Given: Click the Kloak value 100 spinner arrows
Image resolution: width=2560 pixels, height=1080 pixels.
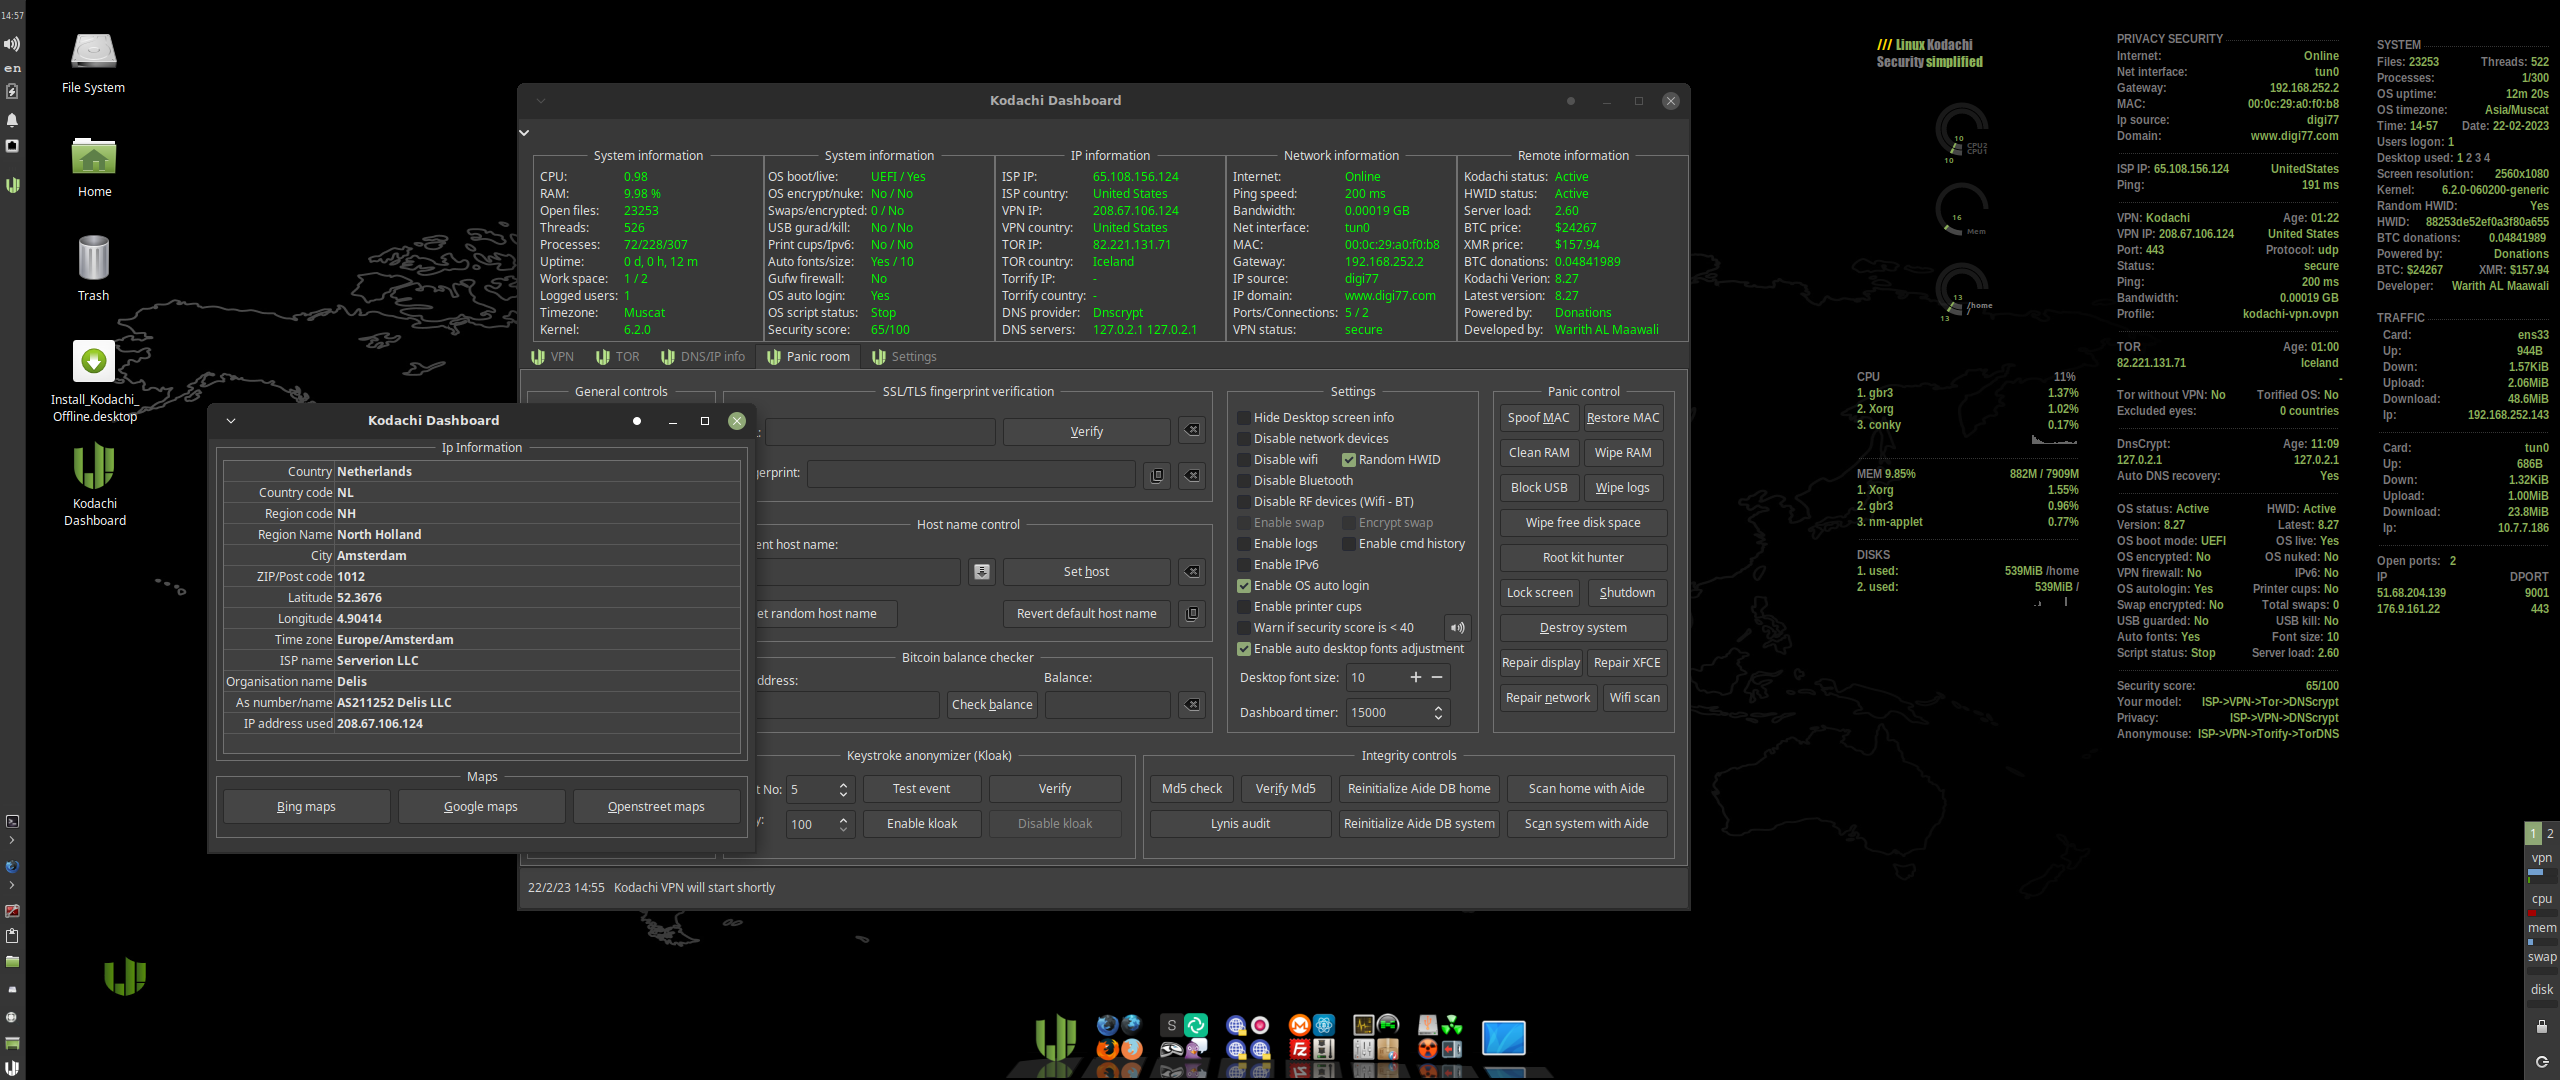Looking at the screenshot, I should (x=843, y=825).
